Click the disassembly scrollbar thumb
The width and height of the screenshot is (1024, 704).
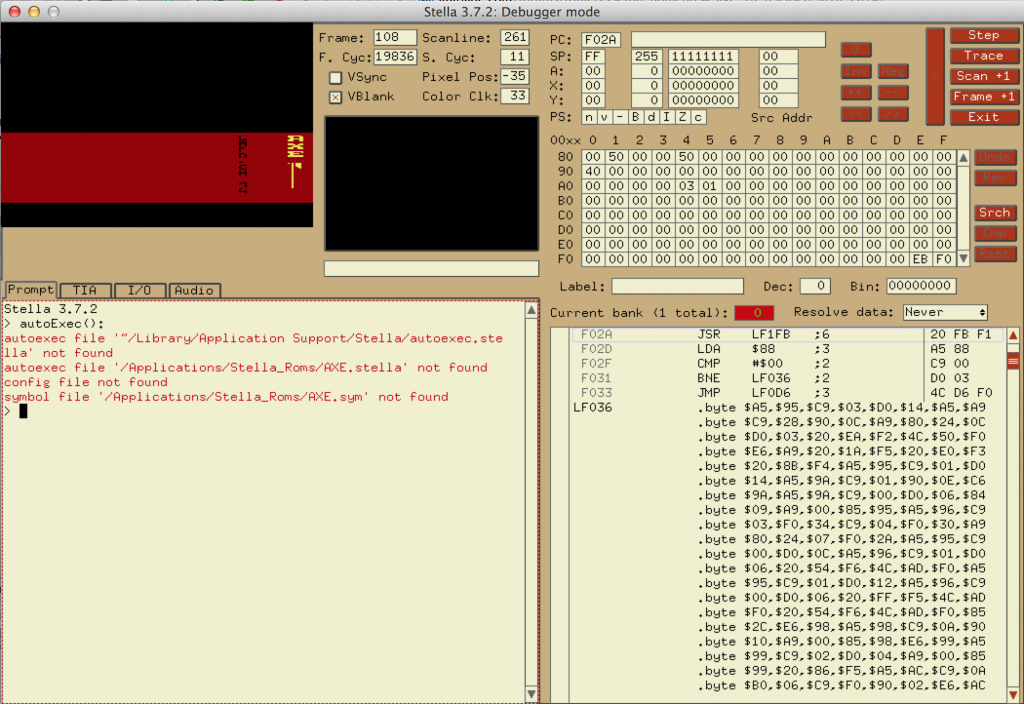tap(1013, 360)
